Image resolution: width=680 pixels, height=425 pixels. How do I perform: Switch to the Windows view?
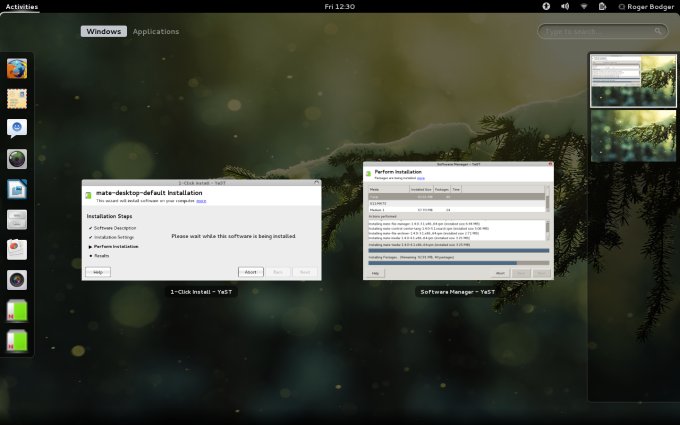point(104,31)
